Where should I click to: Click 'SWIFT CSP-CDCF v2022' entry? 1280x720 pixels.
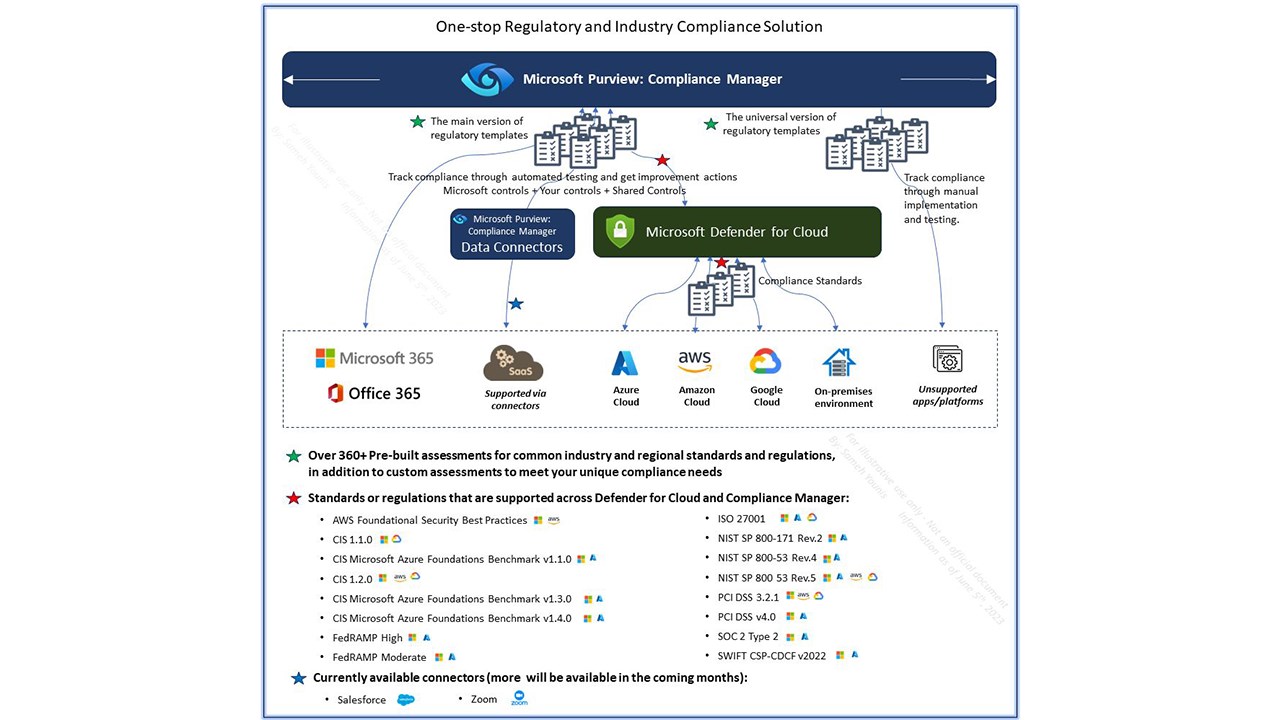tap(772, 656)
